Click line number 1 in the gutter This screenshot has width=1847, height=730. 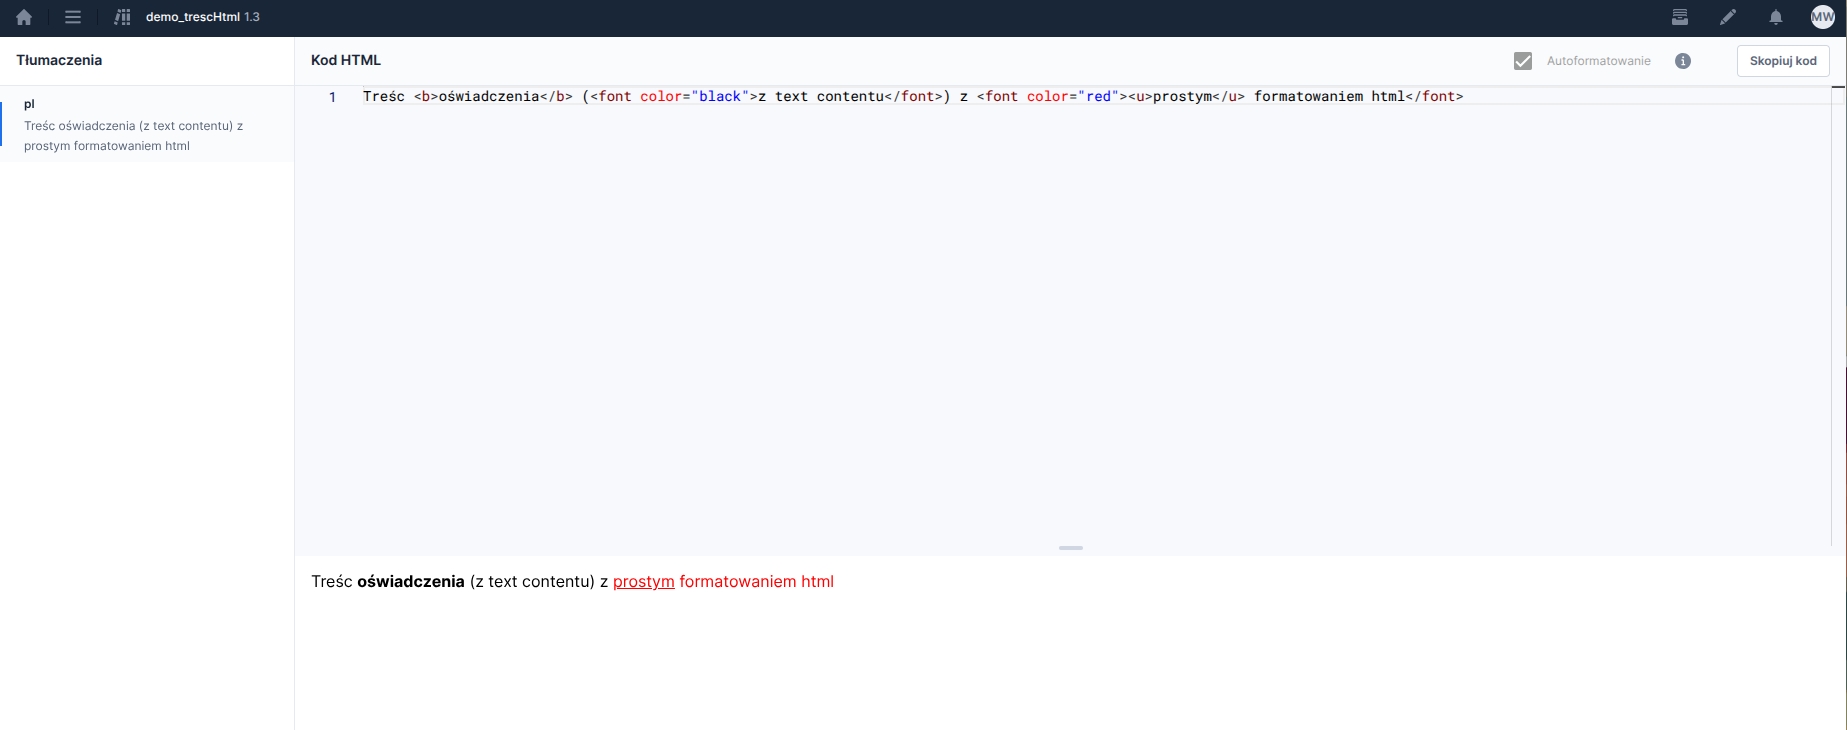tap(332, 97)
